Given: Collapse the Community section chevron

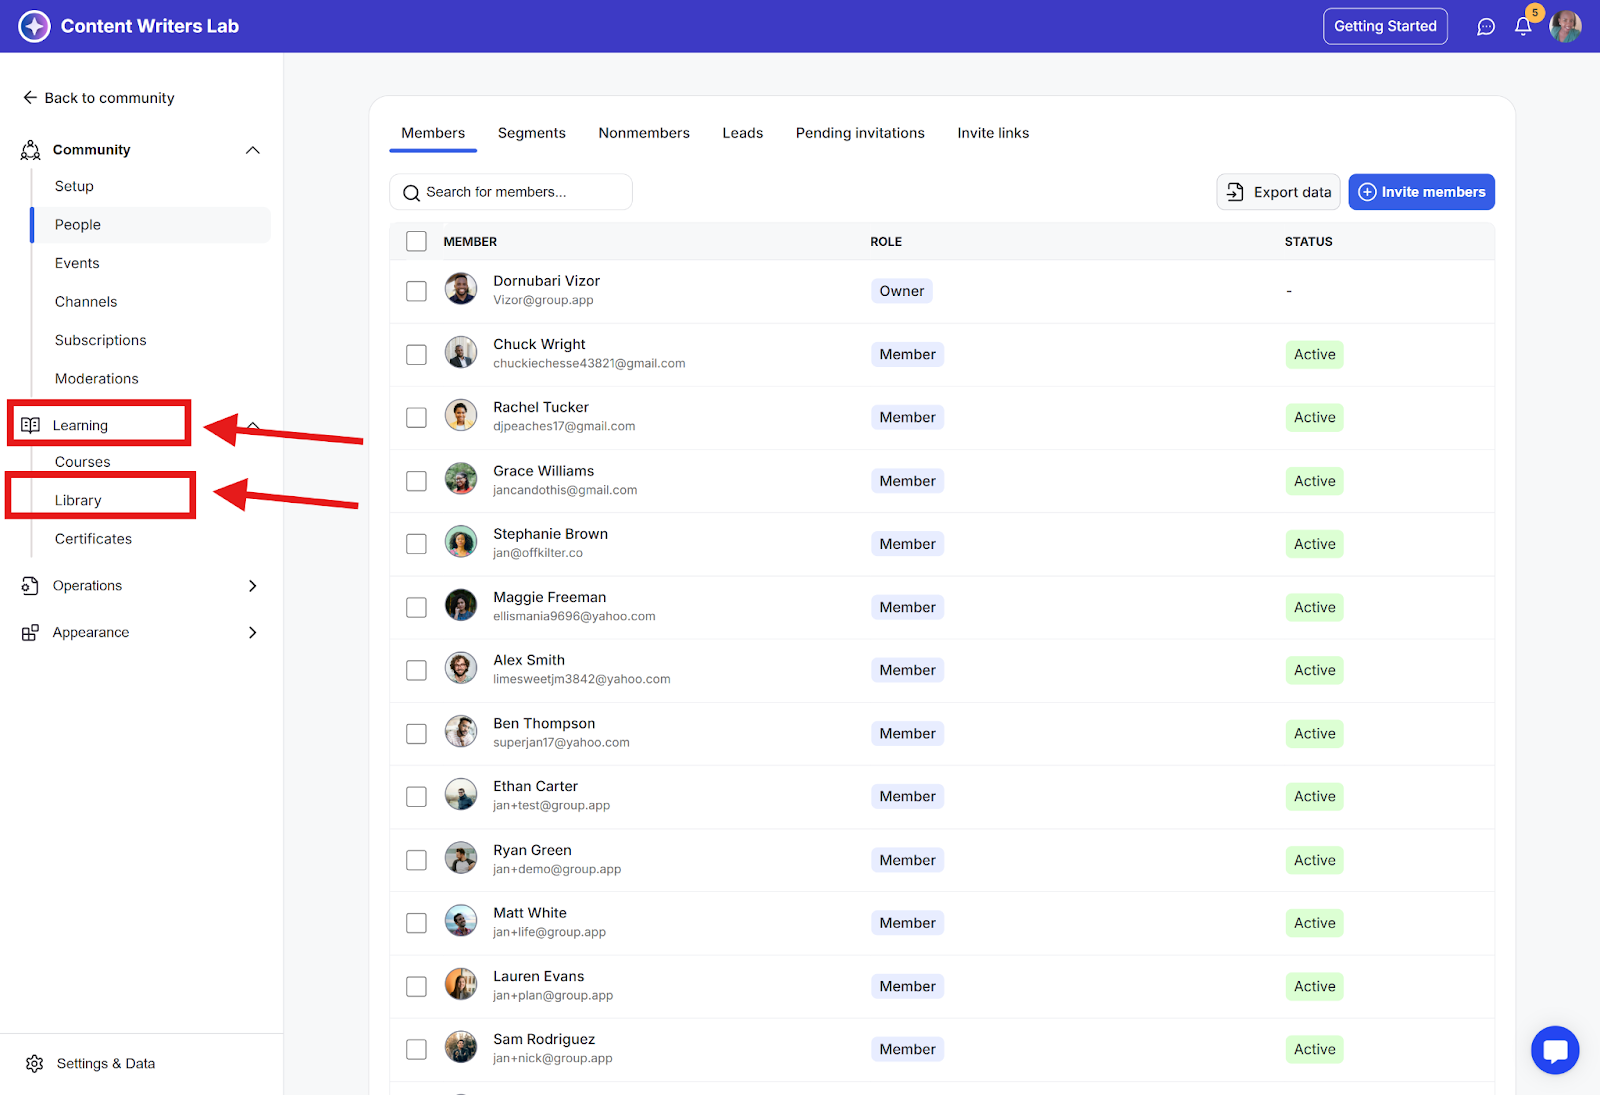Looking at the screenshot, I should pyautogui.click(x=253, y=150).
